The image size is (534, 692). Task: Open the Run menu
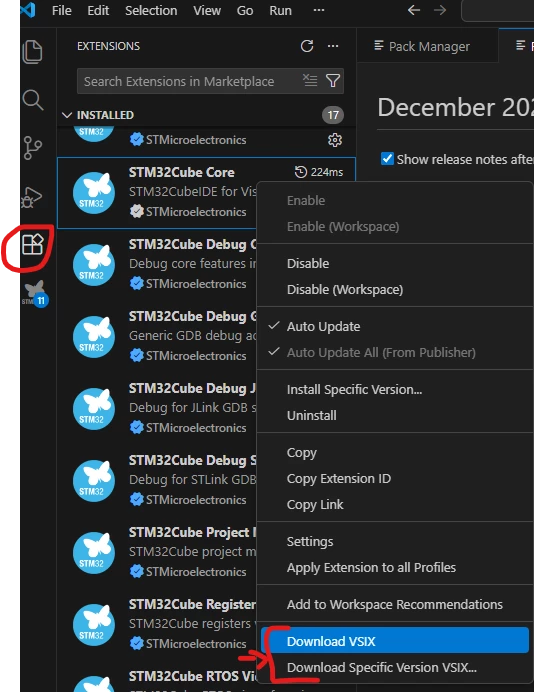click(x=280, y=10)
